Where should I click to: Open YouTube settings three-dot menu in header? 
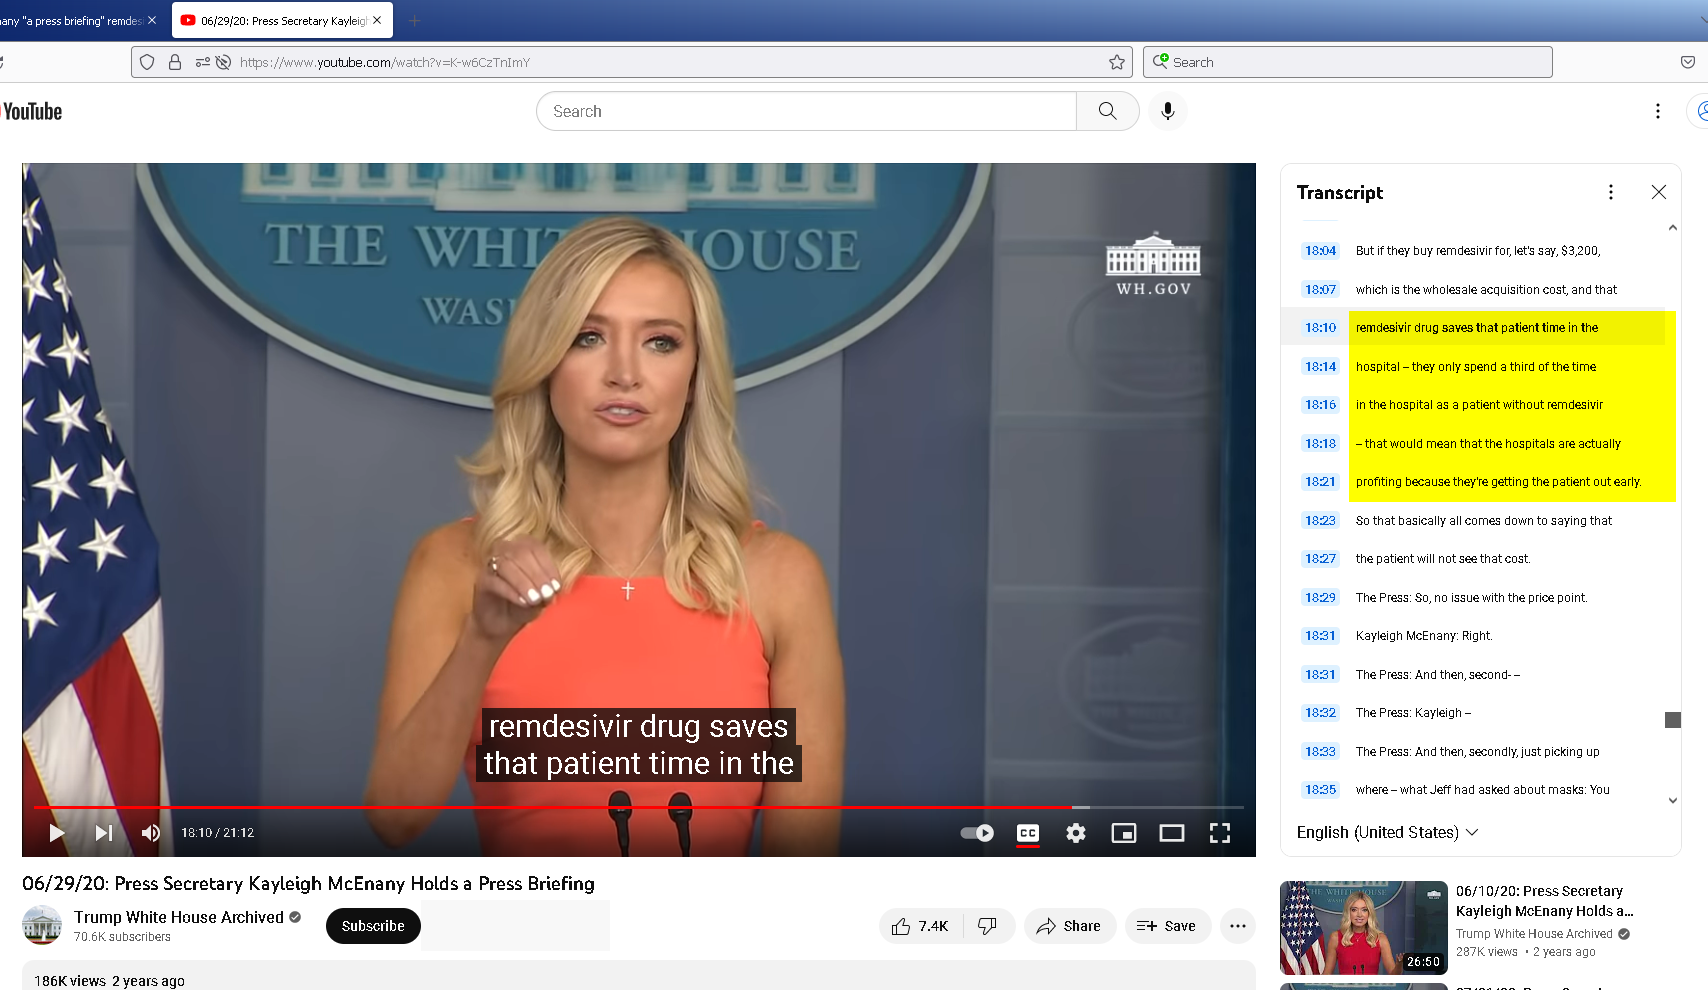click(1658, 111)
